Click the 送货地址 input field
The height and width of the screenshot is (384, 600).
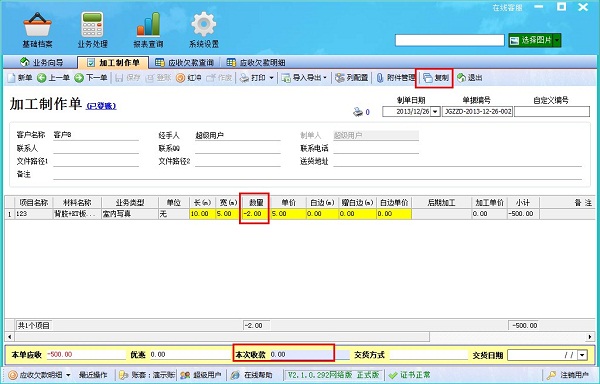click(457, 161)
